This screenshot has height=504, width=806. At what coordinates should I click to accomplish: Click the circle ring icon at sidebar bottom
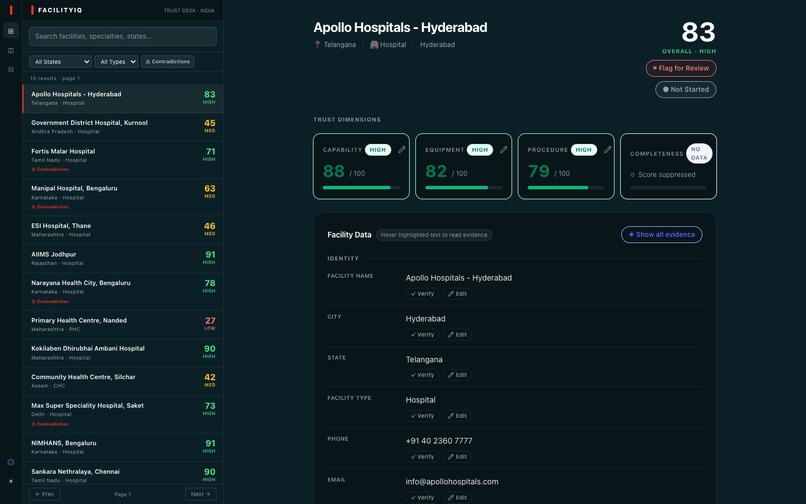point(11,462)
